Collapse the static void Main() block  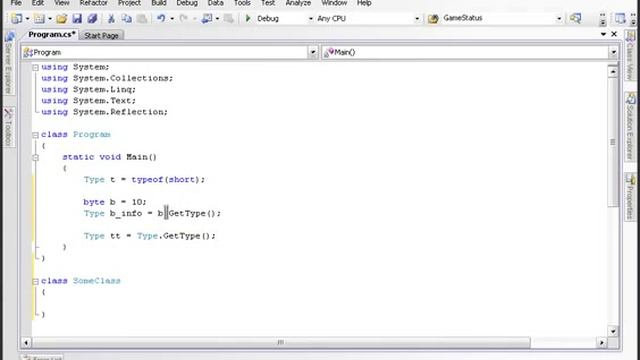[36, 157]
